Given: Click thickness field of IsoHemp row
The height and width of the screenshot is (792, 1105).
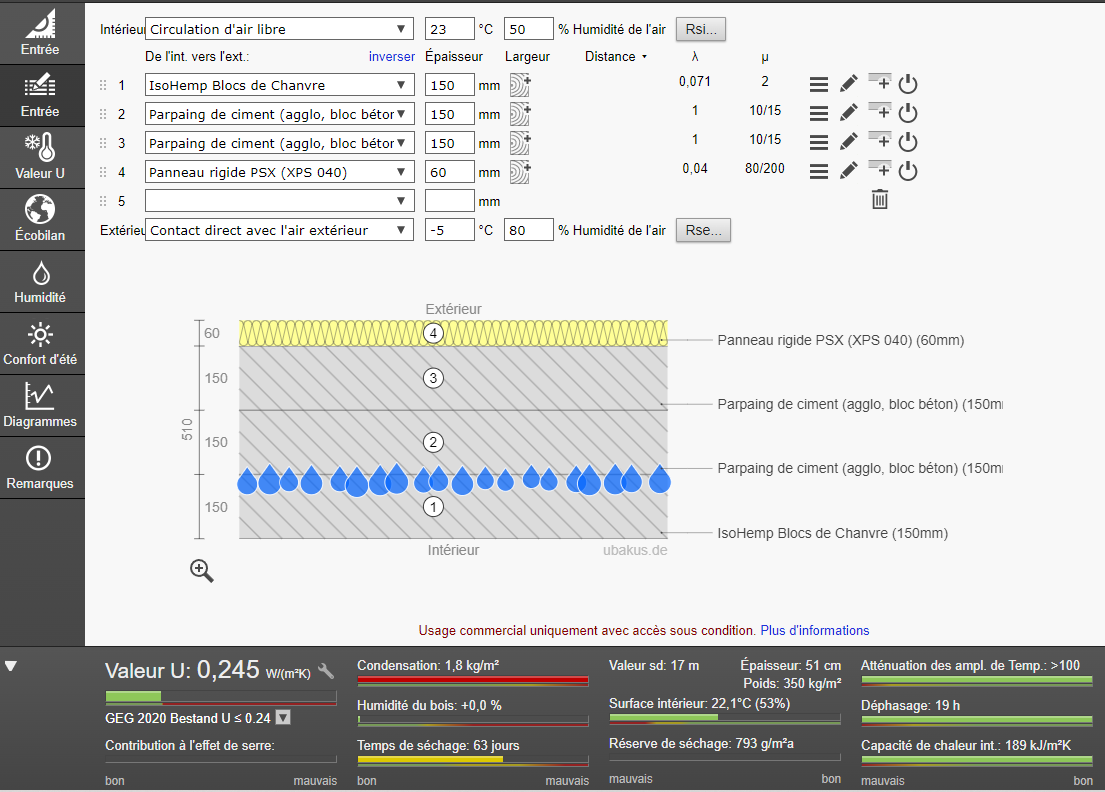Looking at the screenshot, I should pos(450,85).
